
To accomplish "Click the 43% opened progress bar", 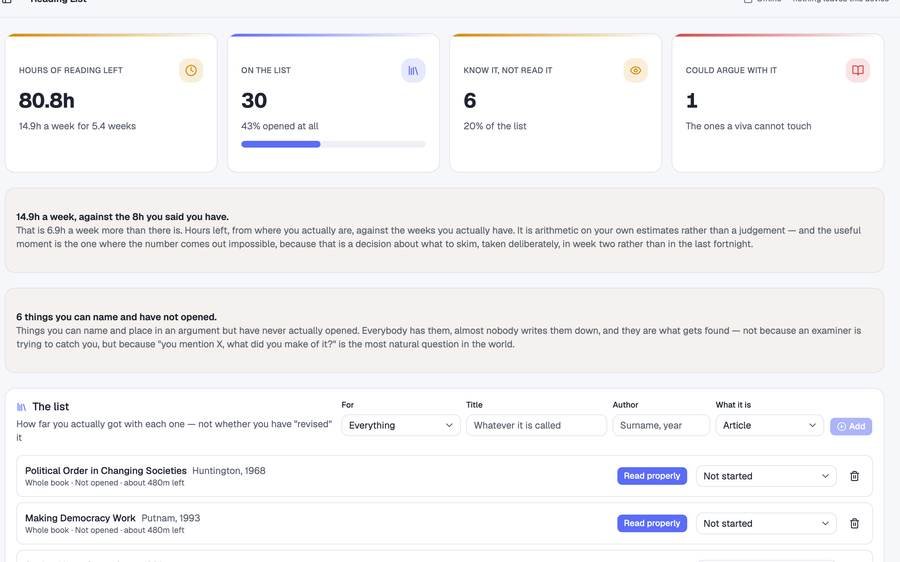I will click(x=333, y=144).
